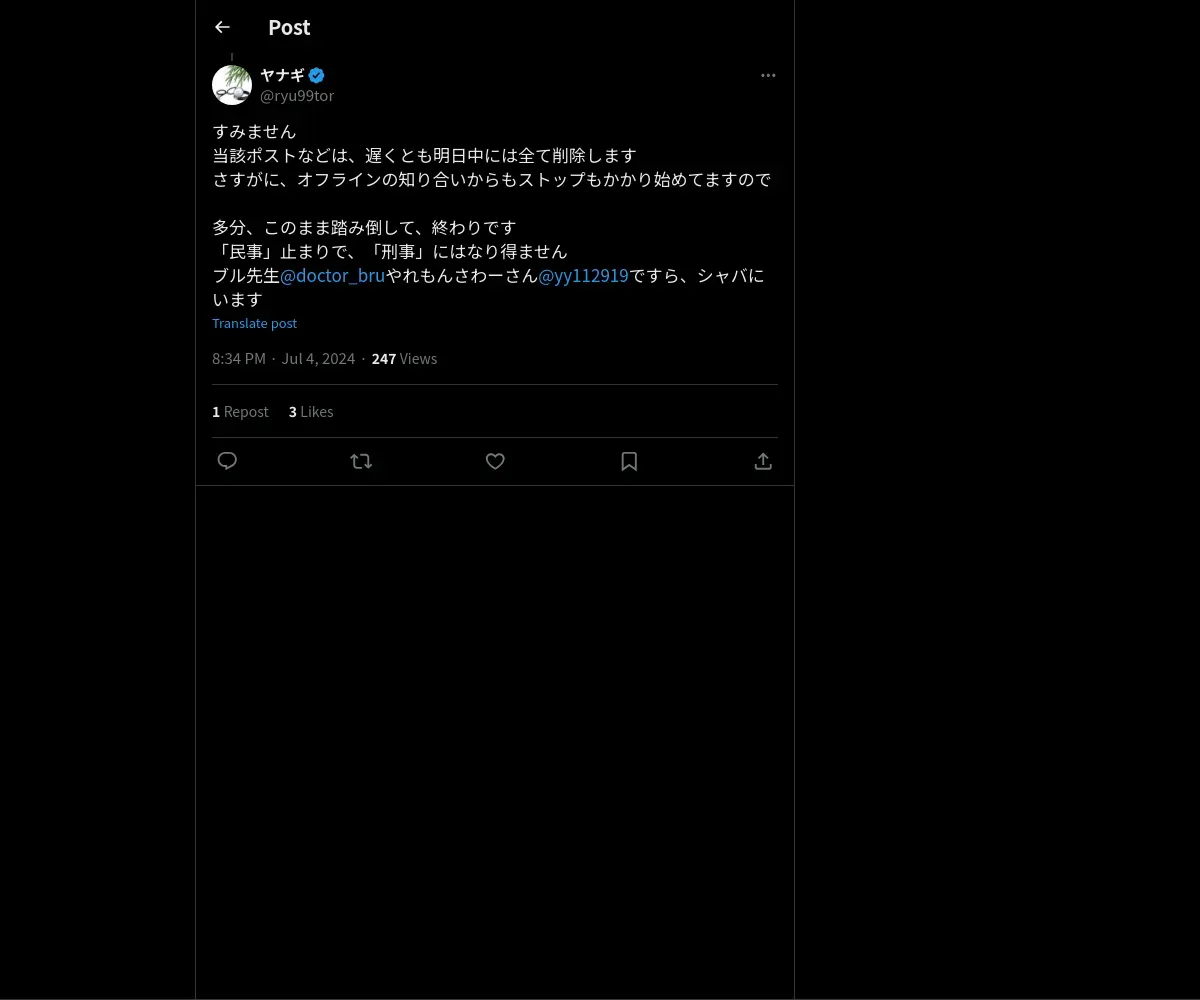View the 247 Views analytics
Image resolution: width=1200 pixels, height=1000 pixels.
(404, 358)
